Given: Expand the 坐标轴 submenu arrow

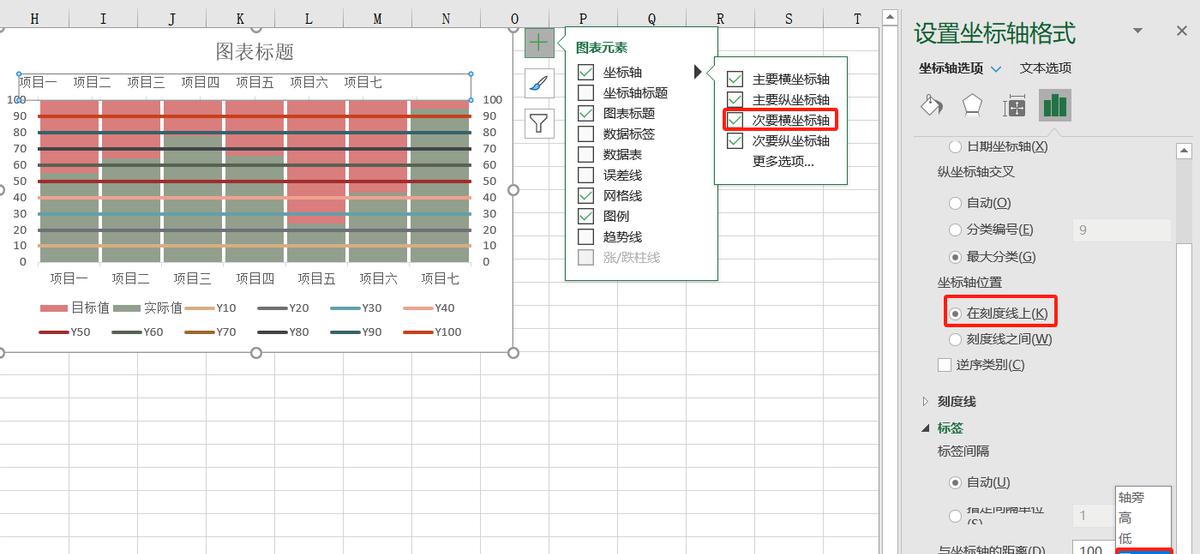Looking at the screenshot, I should pyautogui.click(x=699, y=72).
